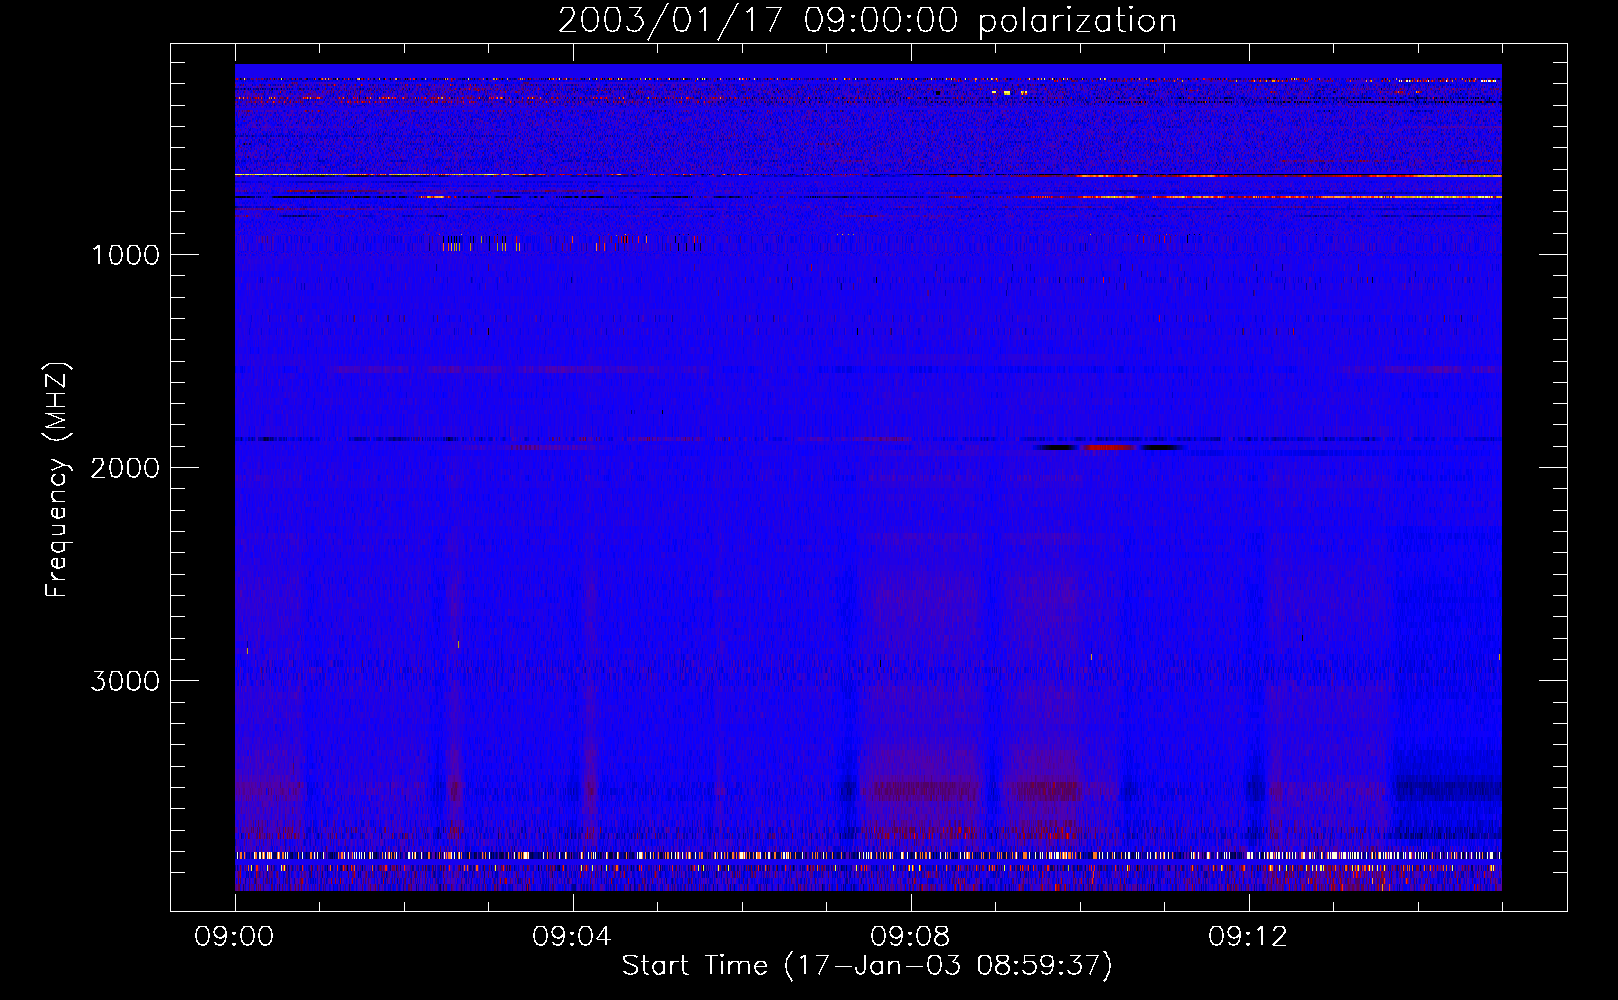
Task: Select the "Start Time (17-Jan-03 08:59:37)" axis label
Action: 867,966
